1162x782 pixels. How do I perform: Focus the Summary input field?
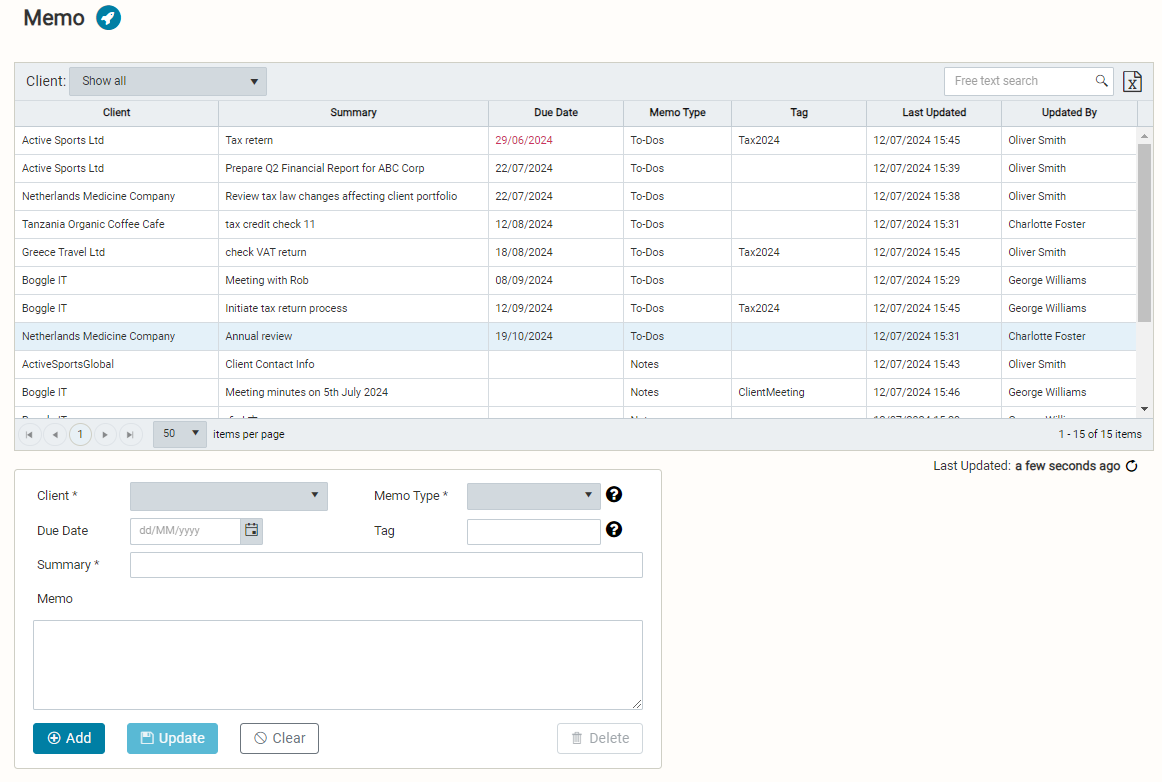click(x=386, y=565)
